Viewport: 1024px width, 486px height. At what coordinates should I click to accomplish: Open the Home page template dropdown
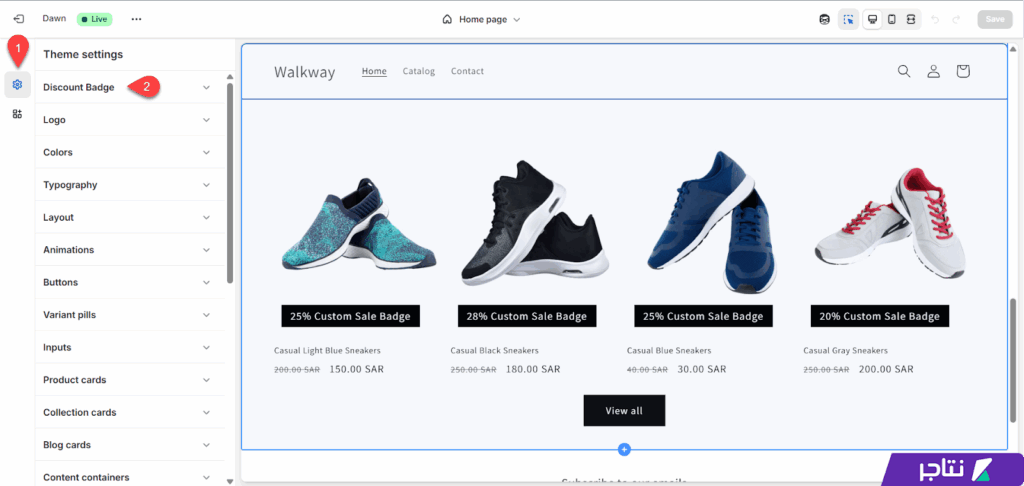481,19
